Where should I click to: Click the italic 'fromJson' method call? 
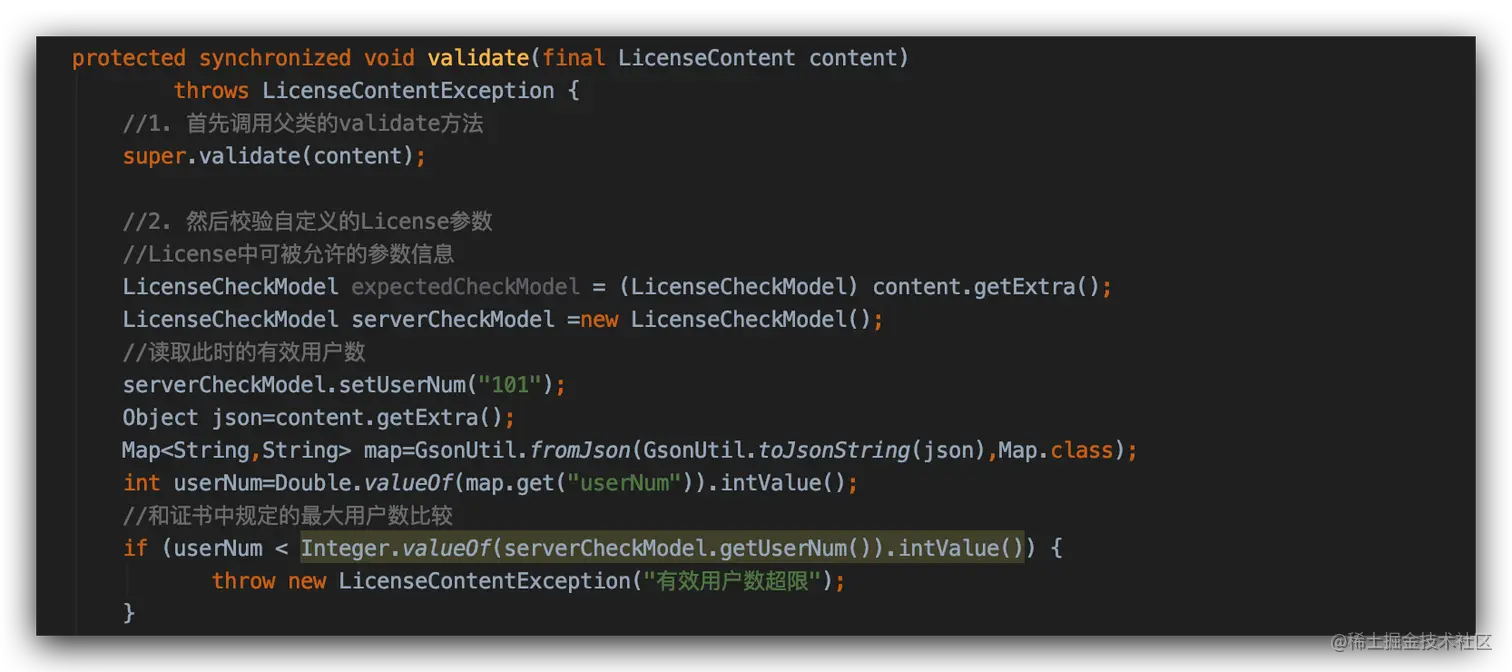click(x=581, y=450)
